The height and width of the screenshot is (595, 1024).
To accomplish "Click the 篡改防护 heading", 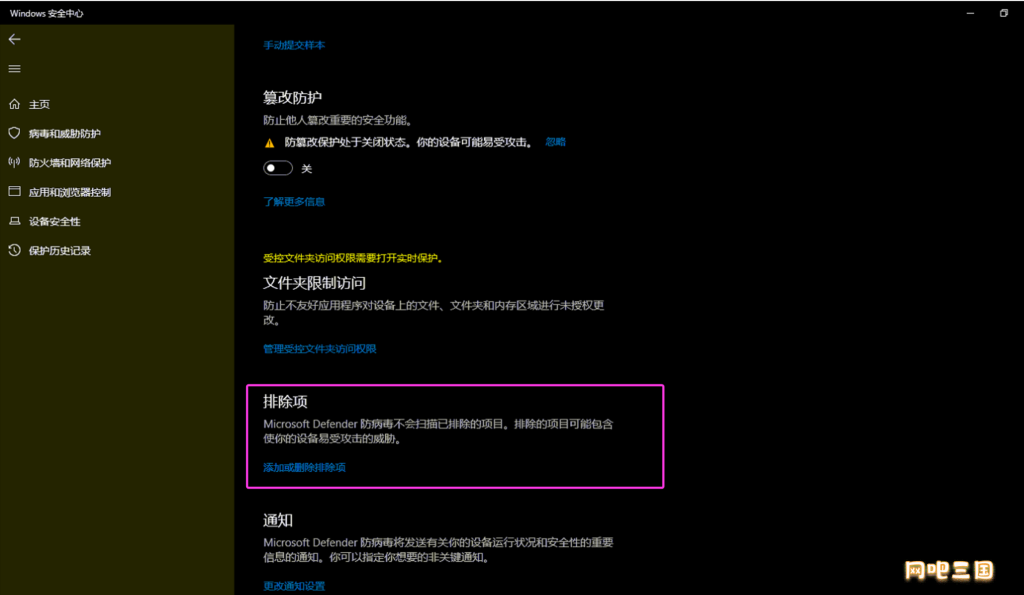I will 293,97.
